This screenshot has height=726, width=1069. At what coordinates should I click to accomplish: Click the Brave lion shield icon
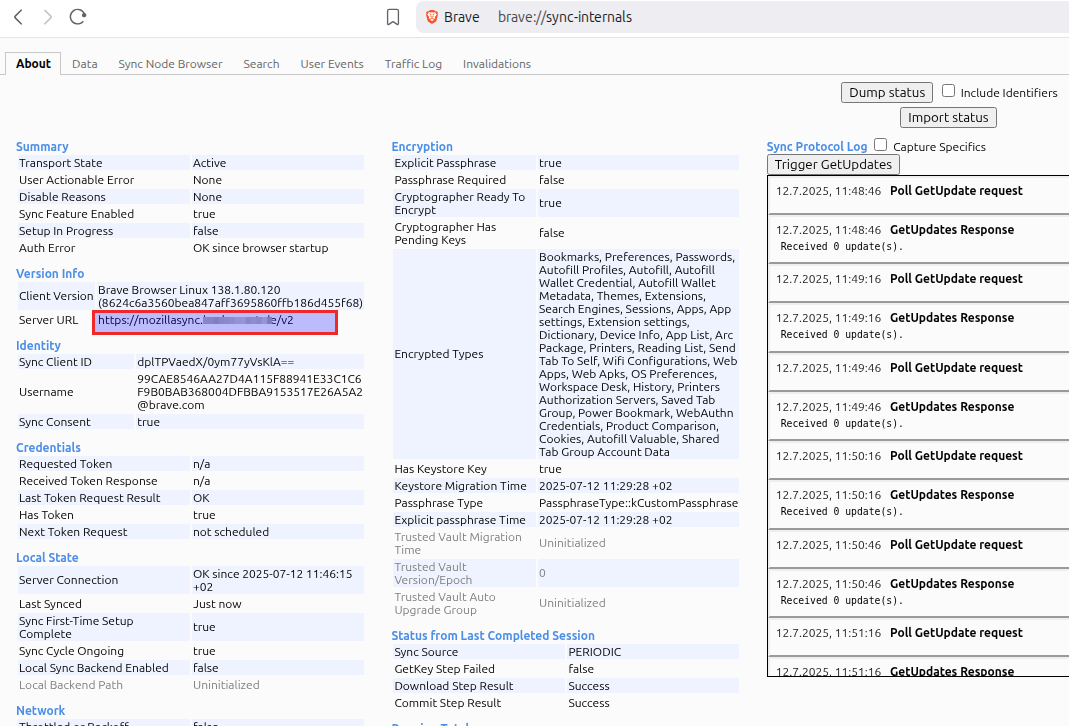[432, 17]
